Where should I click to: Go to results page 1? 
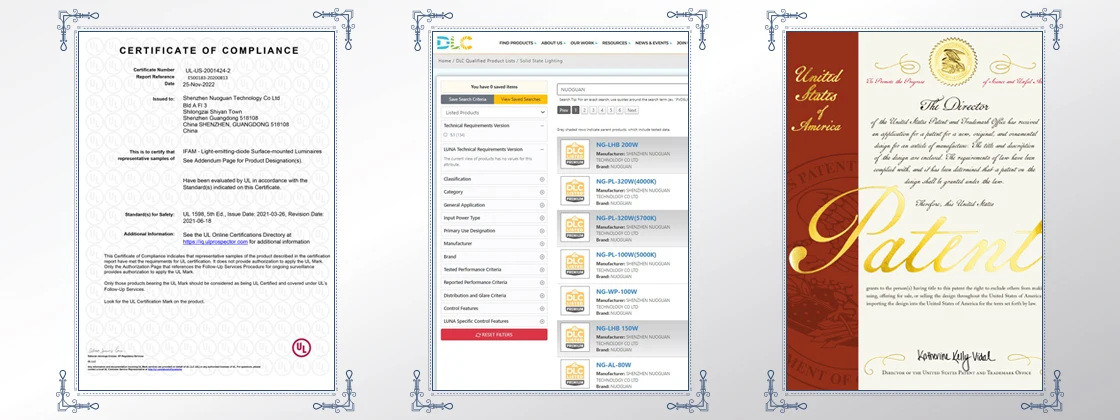pos(575,111)
